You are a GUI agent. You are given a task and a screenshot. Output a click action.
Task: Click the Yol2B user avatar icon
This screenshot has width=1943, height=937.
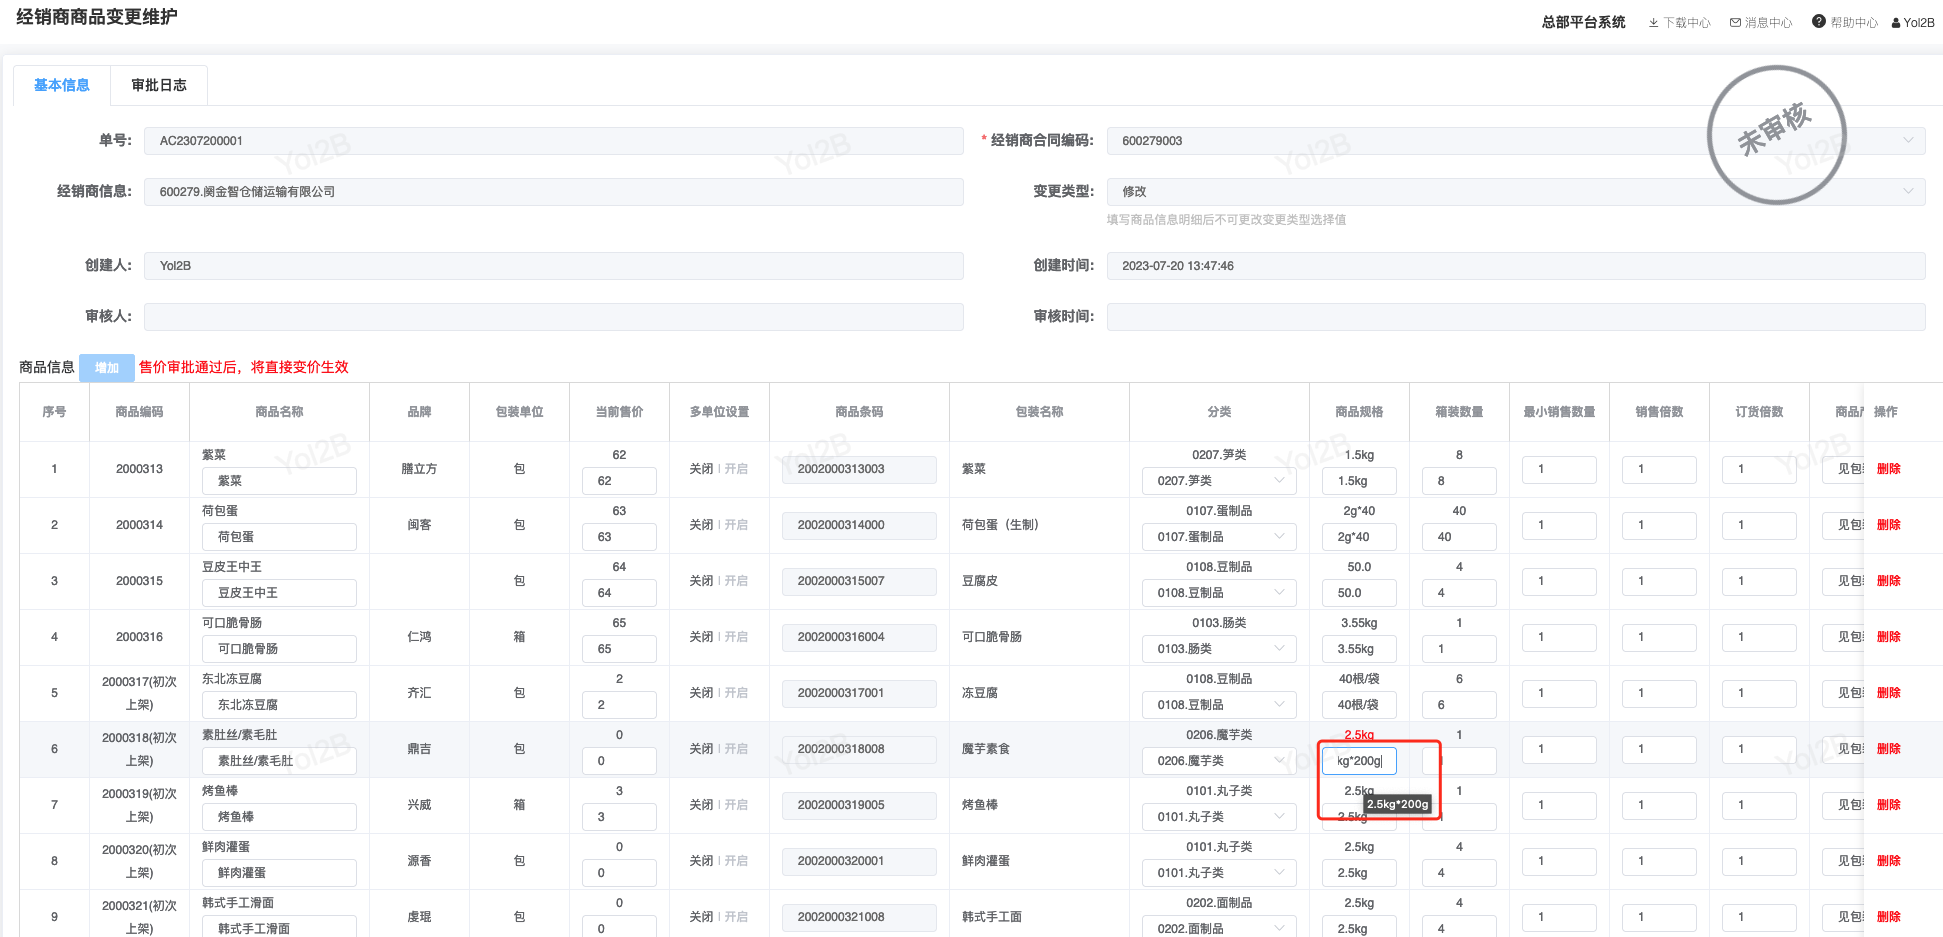pos(1896,23)
